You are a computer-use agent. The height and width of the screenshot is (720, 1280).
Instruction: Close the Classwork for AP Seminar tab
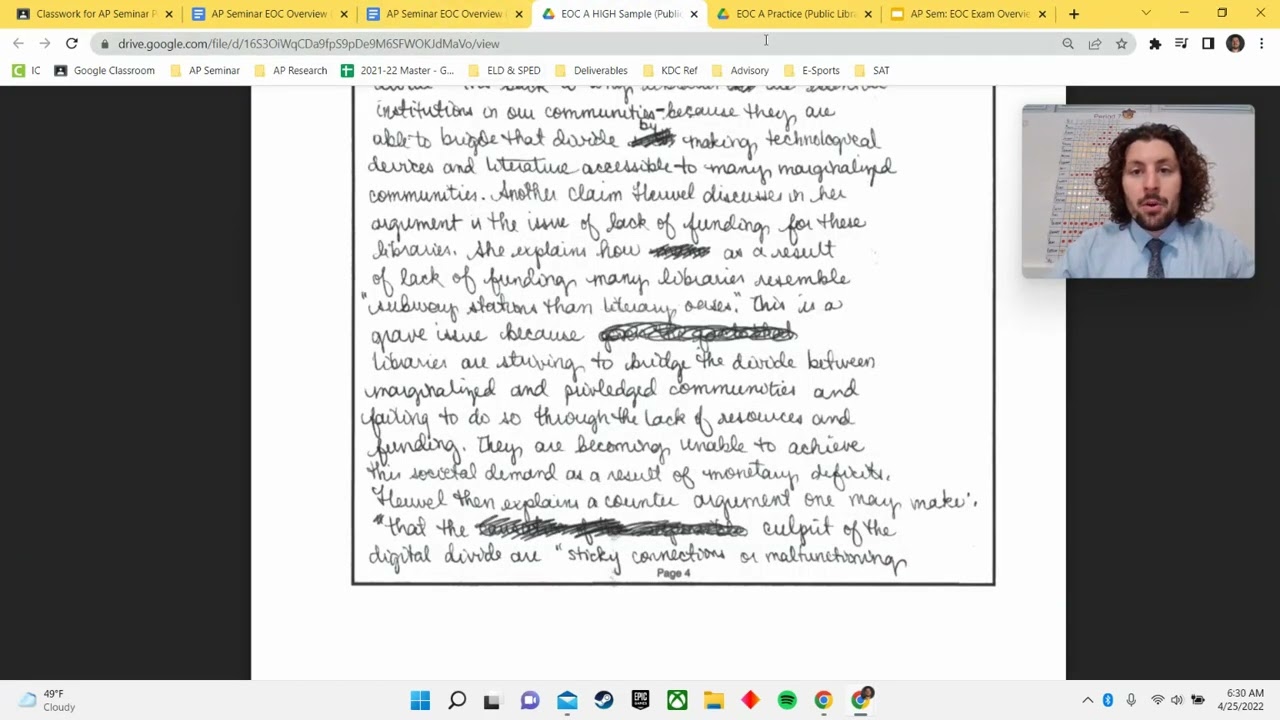[x=169, y=14]
